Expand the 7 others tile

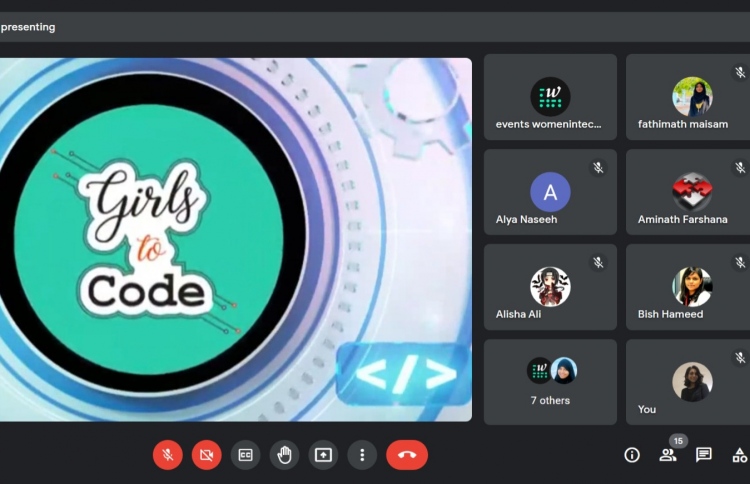click(x=550, y=382)
